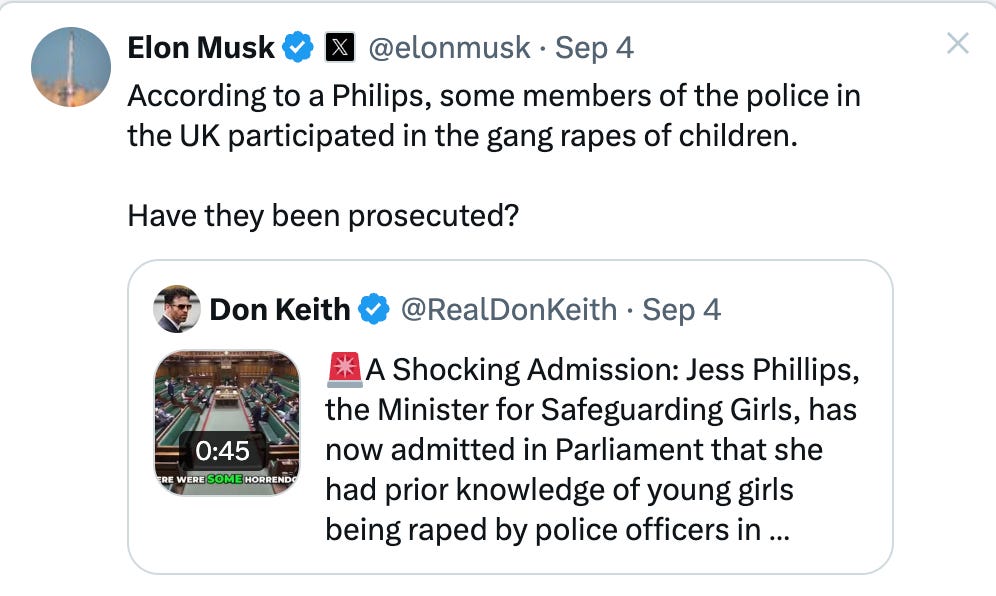
Task: Open the top post's Sep 4 timestamp
Action: 594,48
